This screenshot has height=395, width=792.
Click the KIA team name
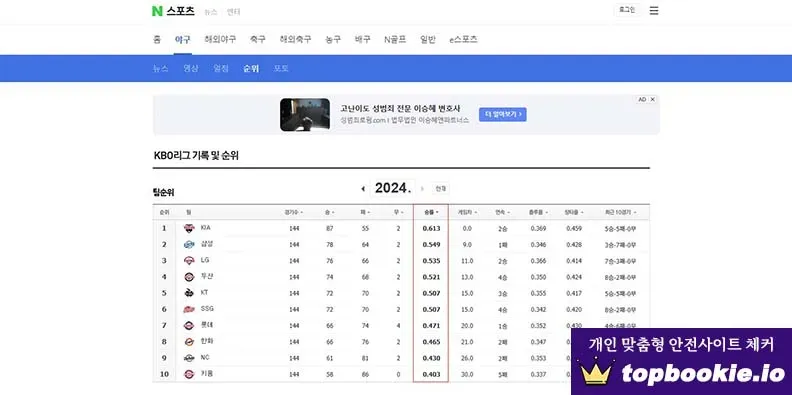[205, 228]
